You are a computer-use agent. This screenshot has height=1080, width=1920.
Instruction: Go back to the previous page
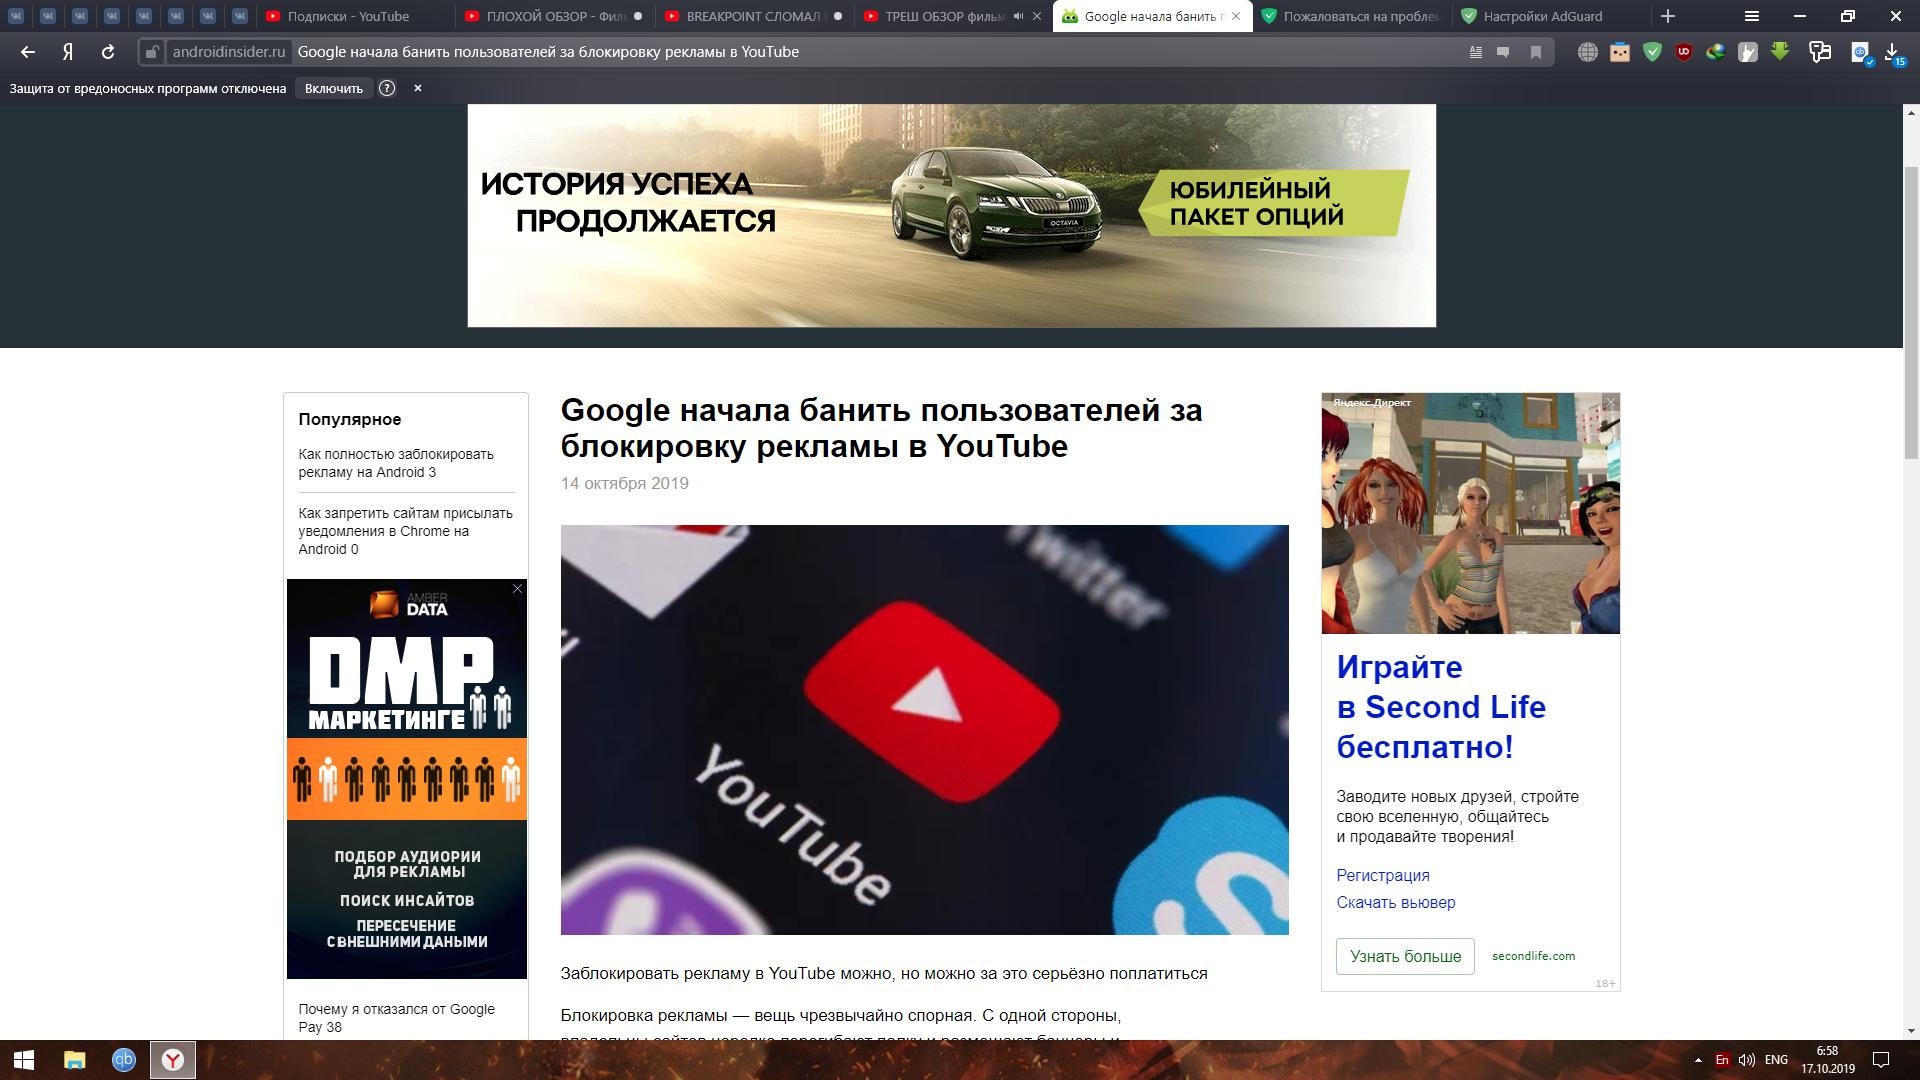[27, 52]
